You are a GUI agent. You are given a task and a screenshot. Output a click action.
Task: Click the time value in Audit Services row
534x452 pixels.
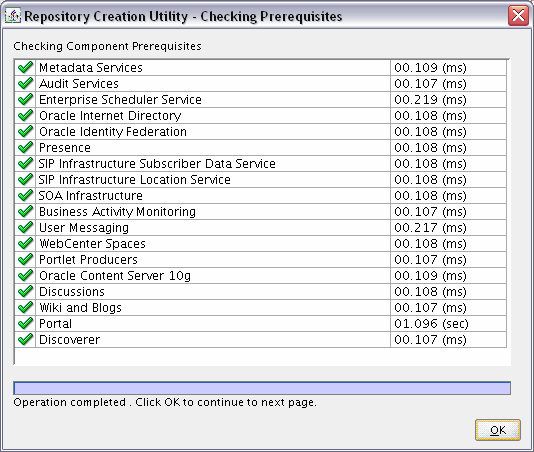click(x=430, y=83)
